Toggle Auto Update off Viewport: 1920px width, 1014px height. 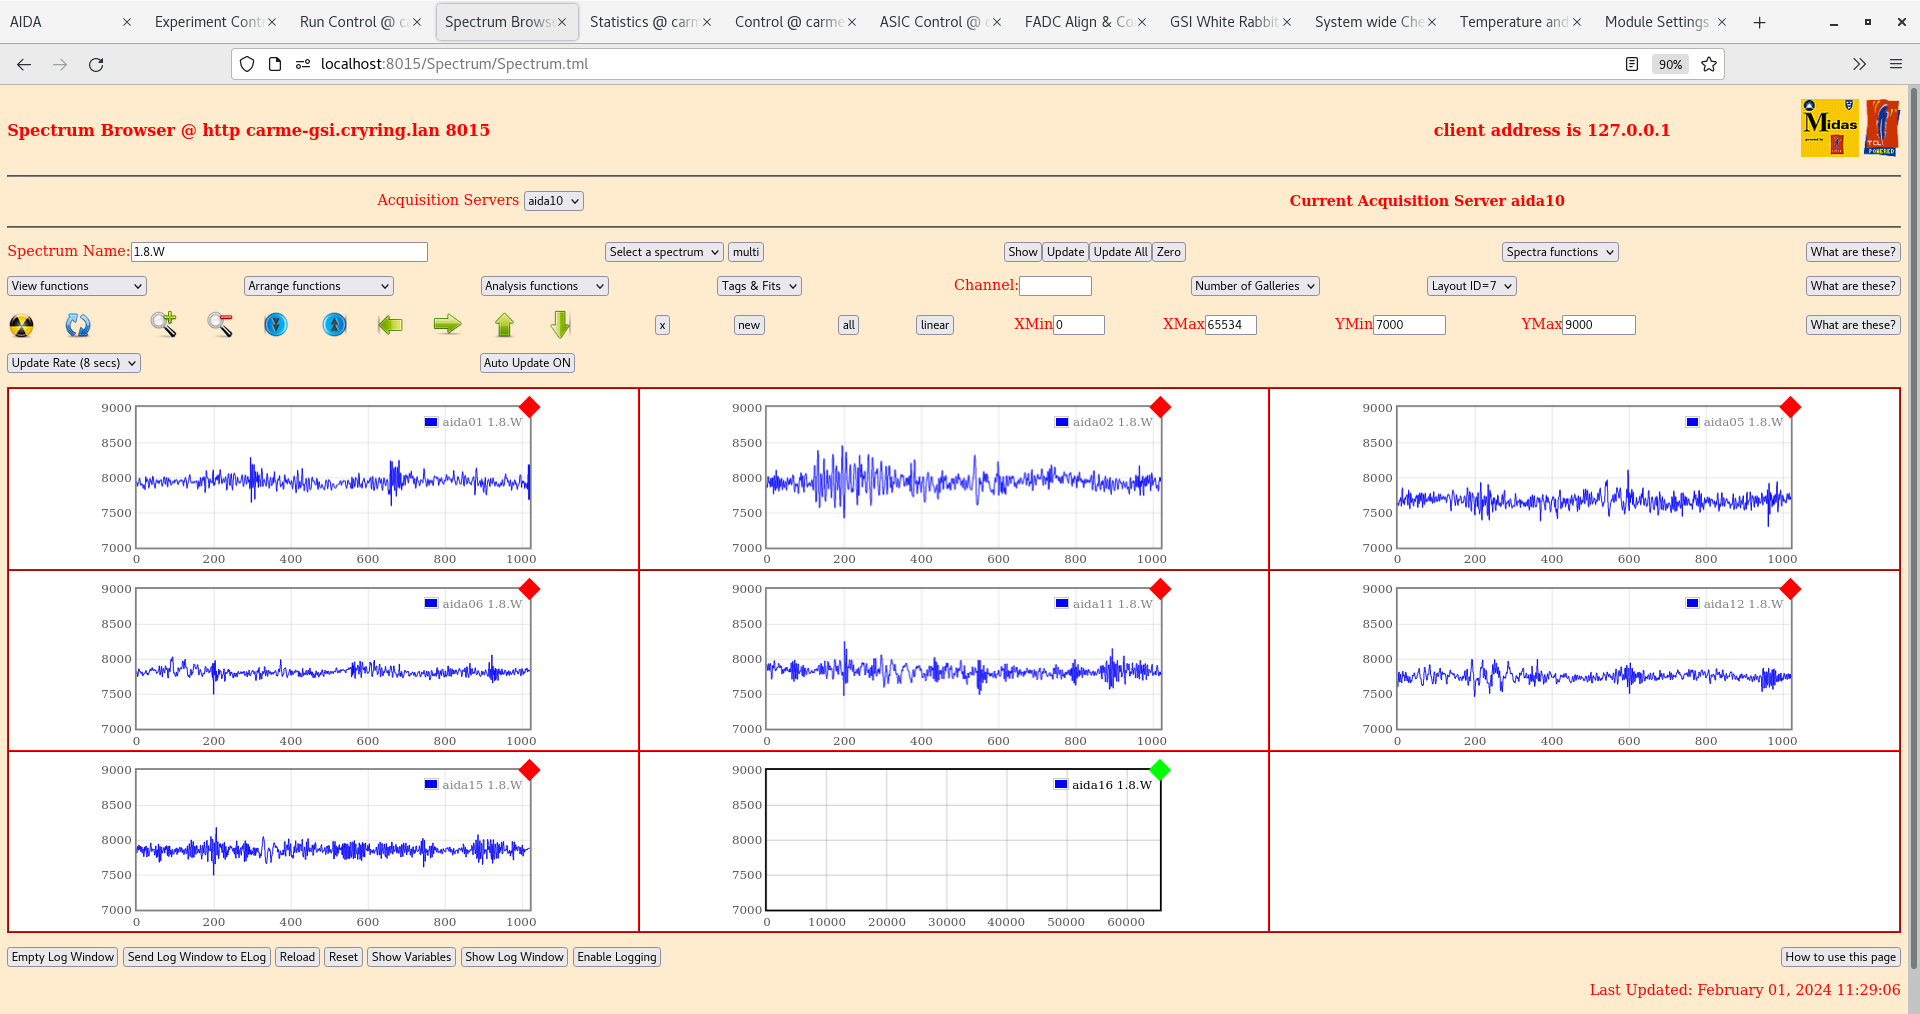[527, 363]
